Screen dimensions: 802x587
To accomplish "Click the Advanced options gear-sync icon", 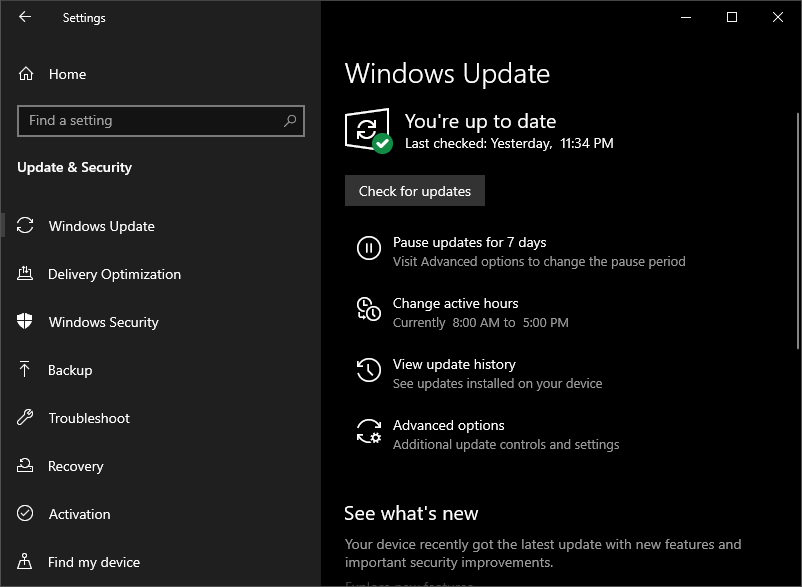I will [x=369, y=431].
